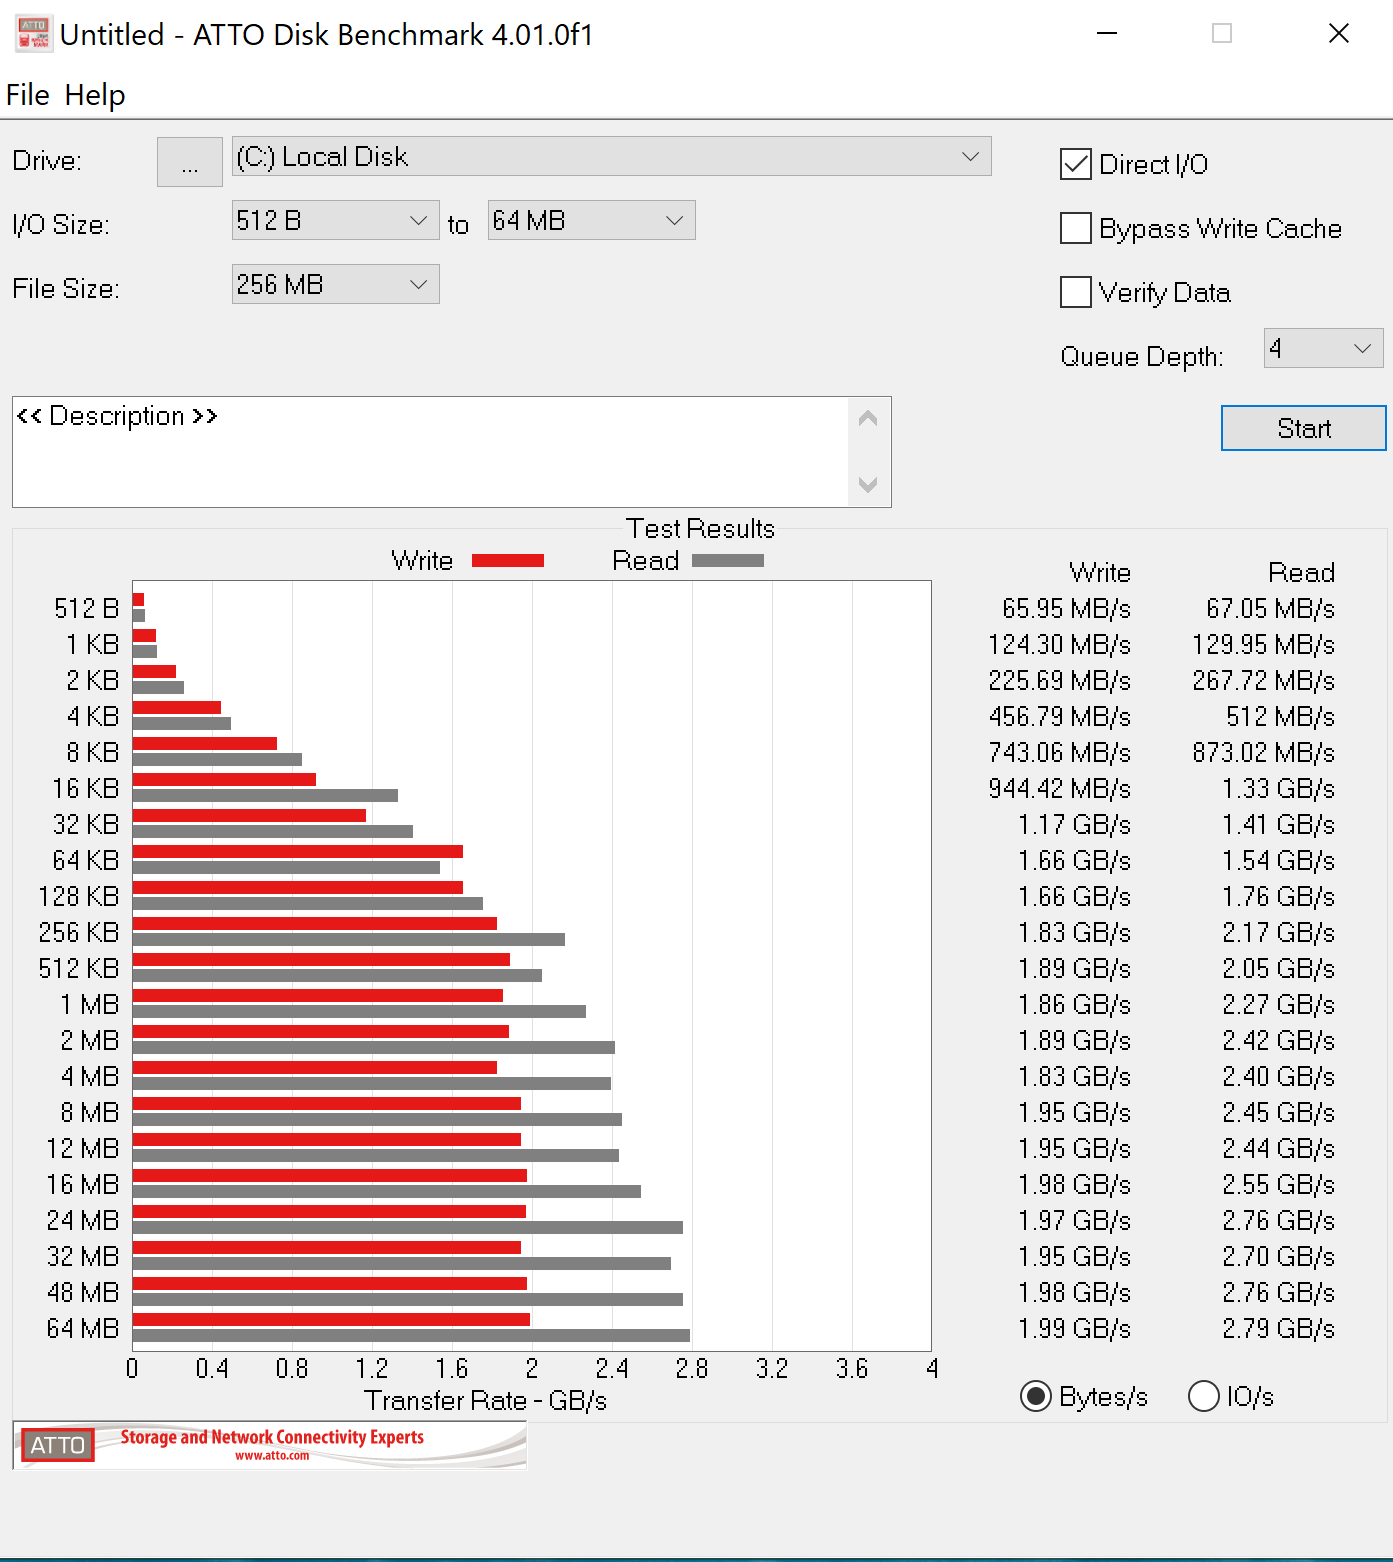
Task: Click write value 1.99 GB/s
Action: (1075, 1329)
